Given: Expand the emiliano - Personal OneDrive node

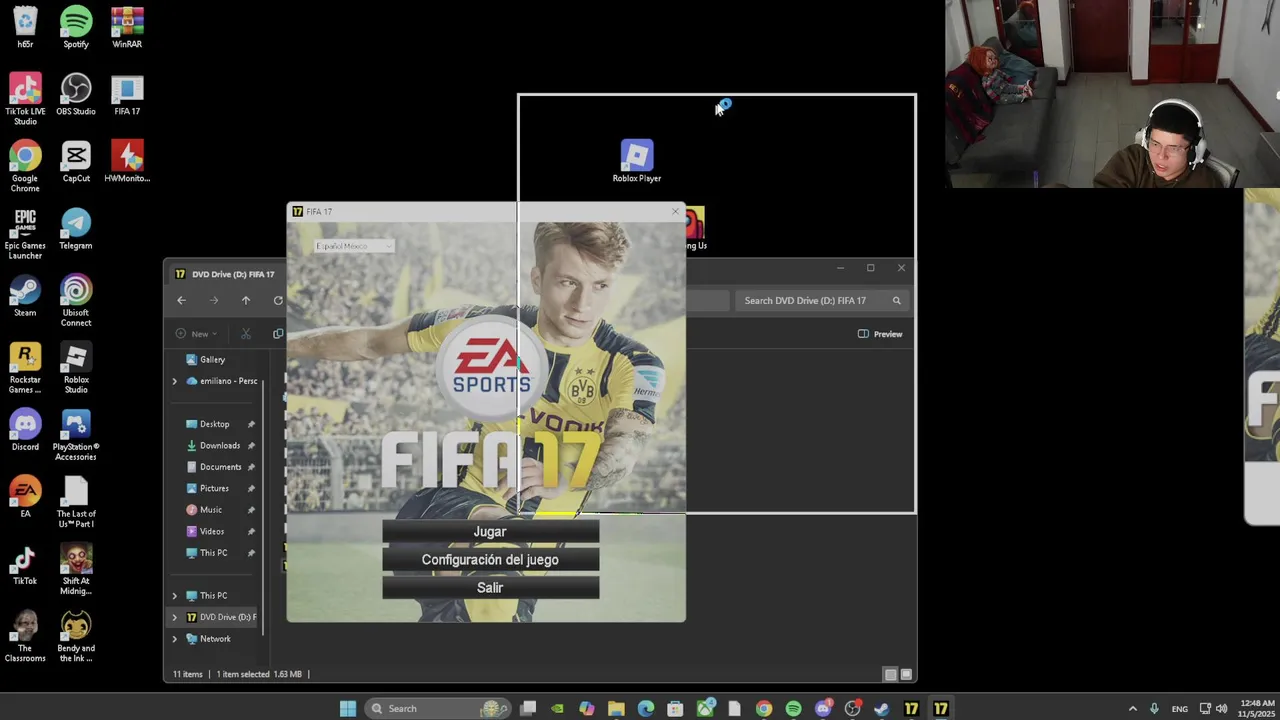Looking at the screenshot, I should click(174, 381).
